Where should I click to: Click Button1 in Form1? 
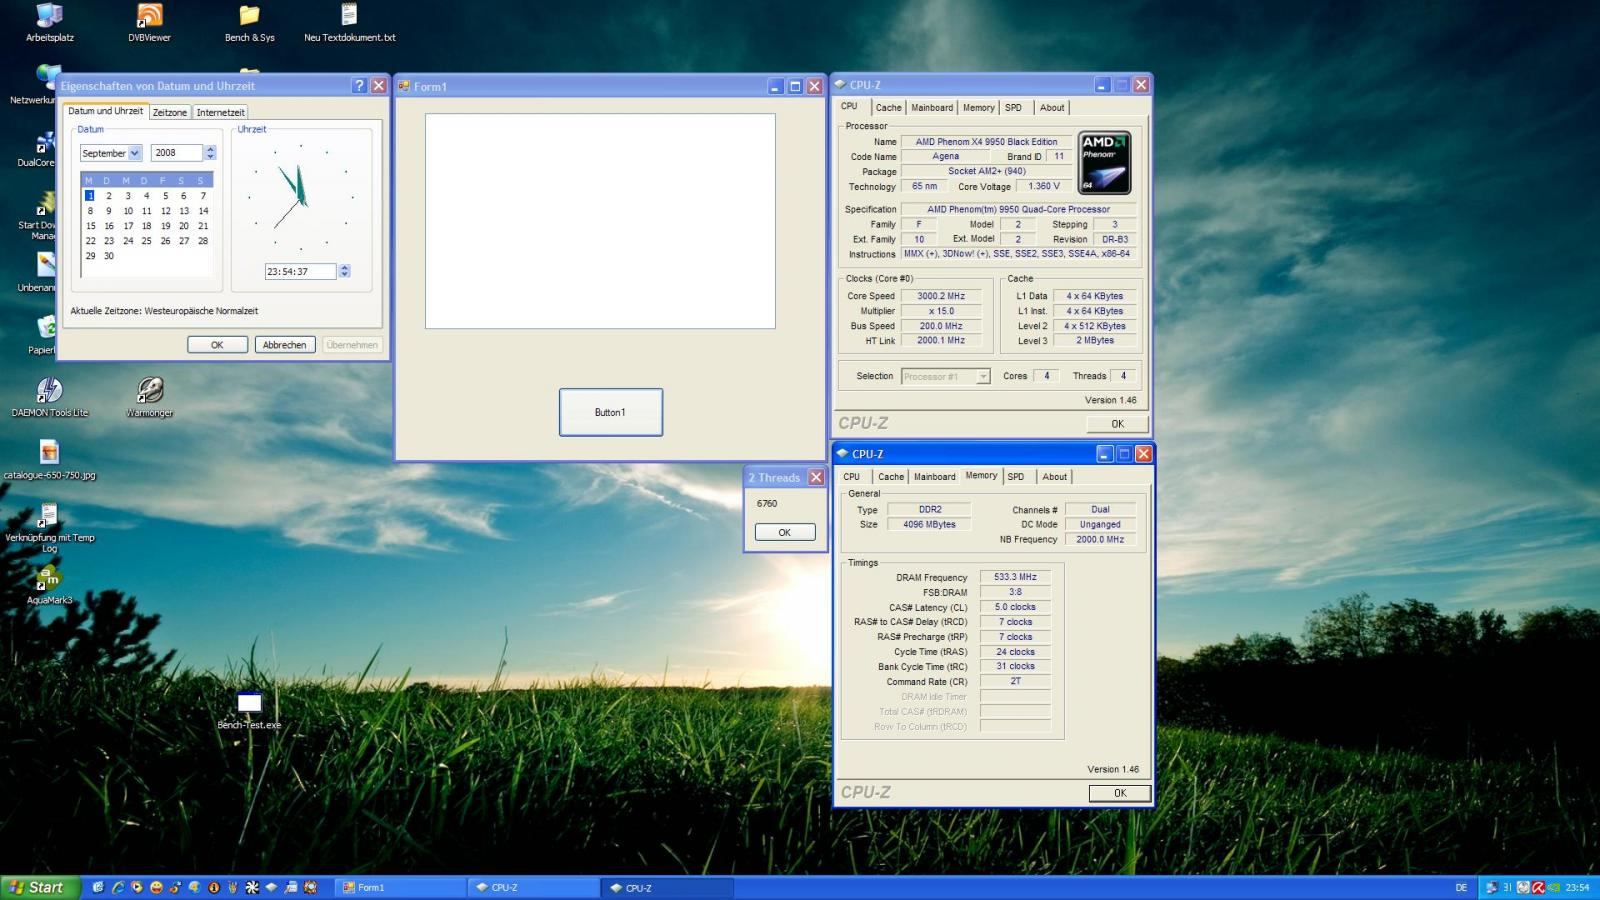(x=610, y=412)
